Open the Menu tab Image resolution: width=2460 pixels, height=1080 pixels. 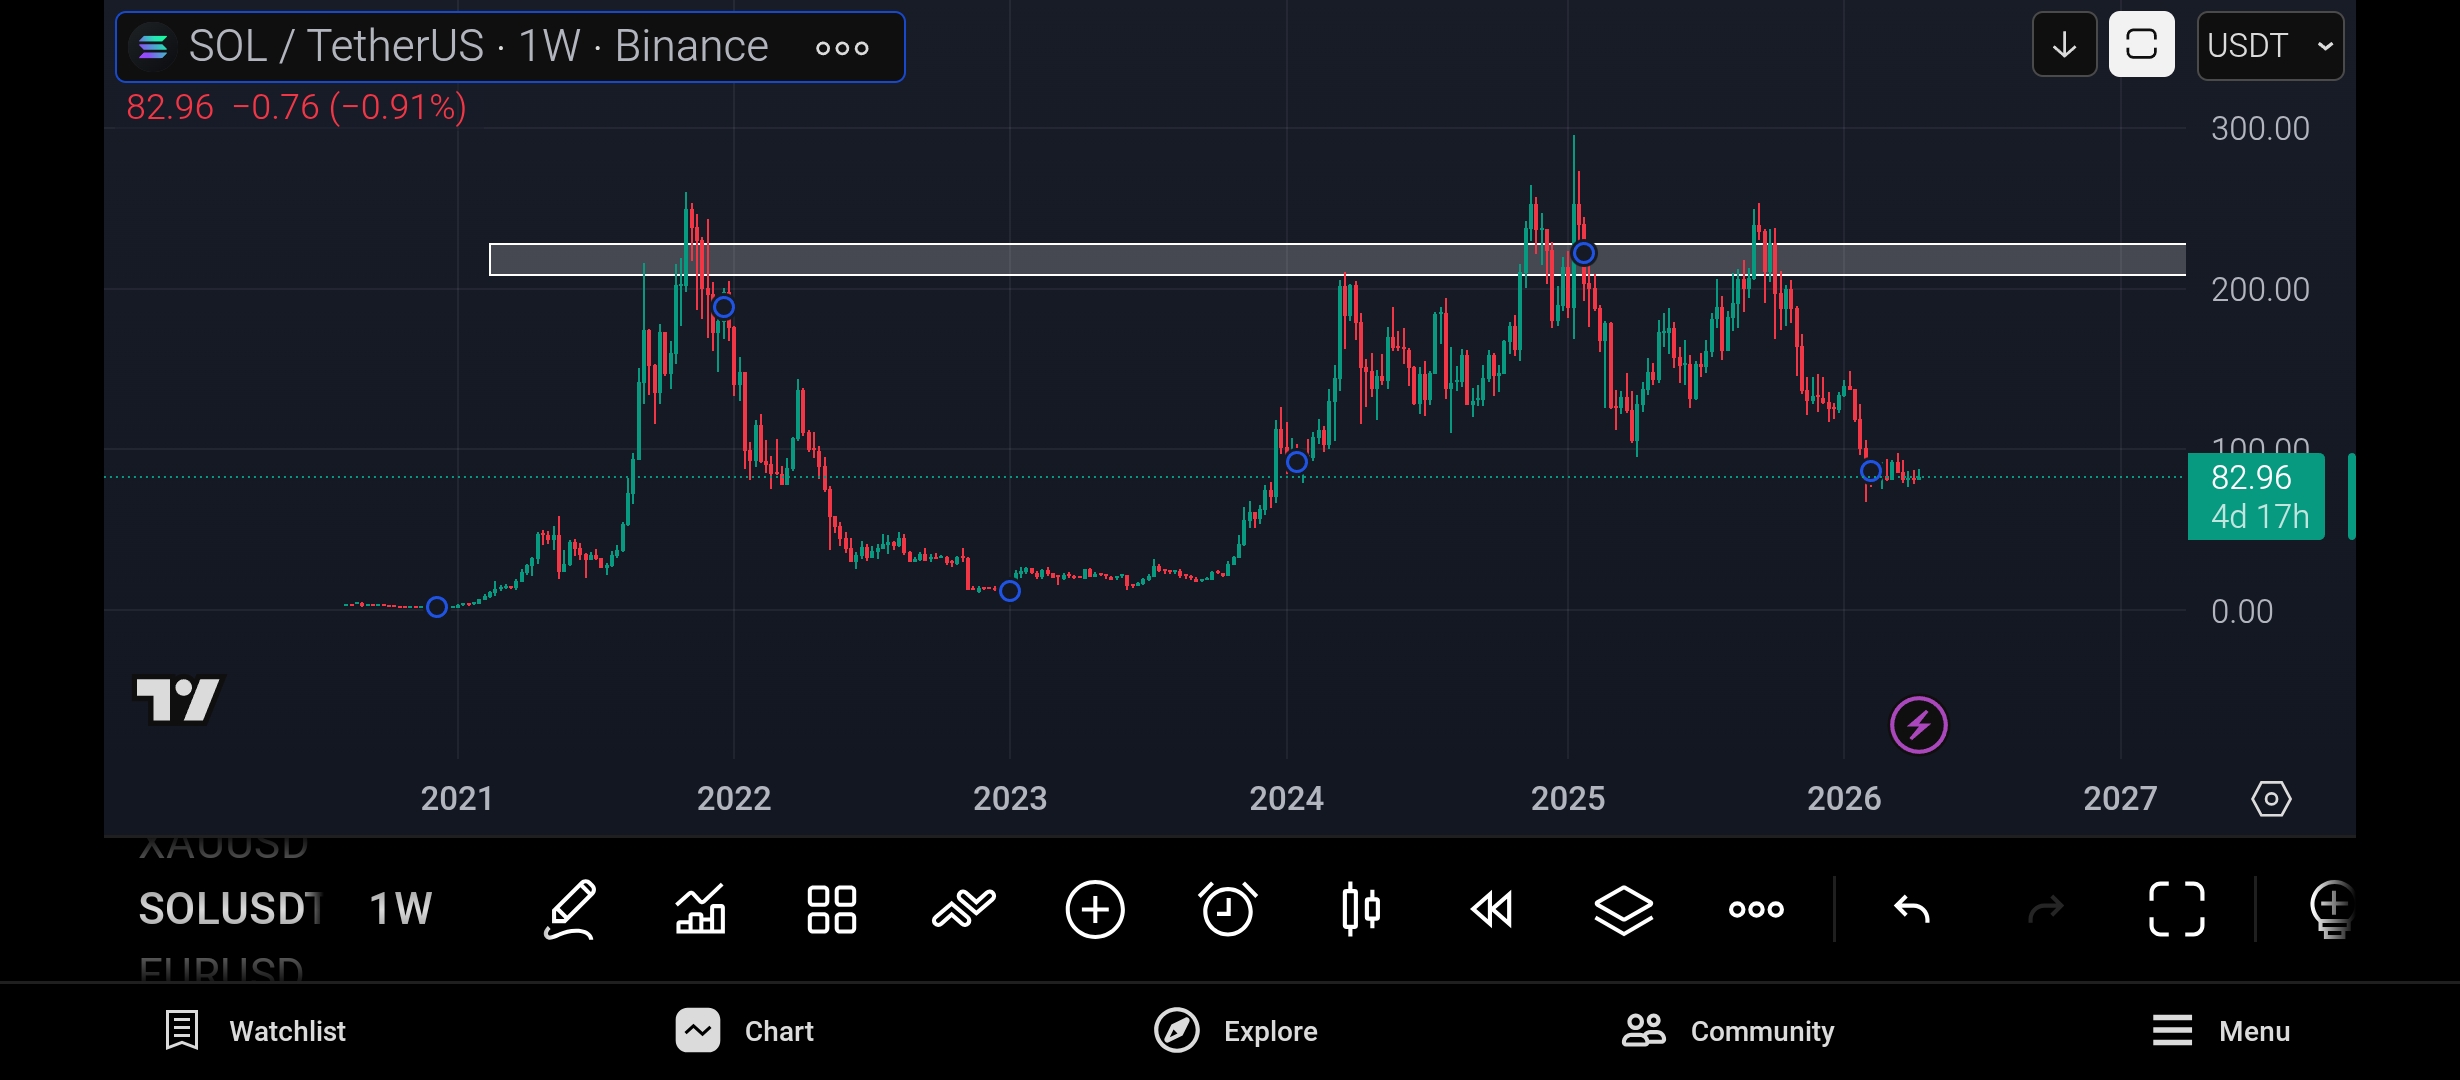tap(2221, 1031)
